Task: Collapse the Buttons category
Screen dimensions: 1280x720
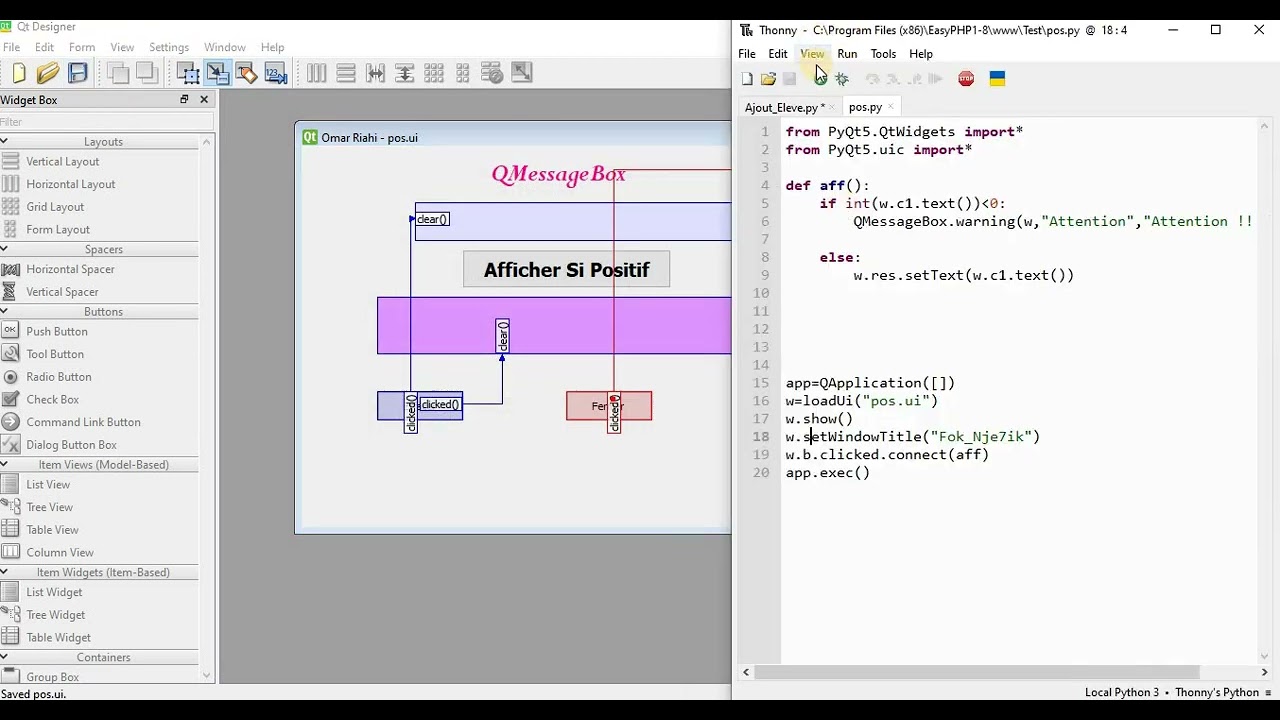Action: [x=5, y=311]
